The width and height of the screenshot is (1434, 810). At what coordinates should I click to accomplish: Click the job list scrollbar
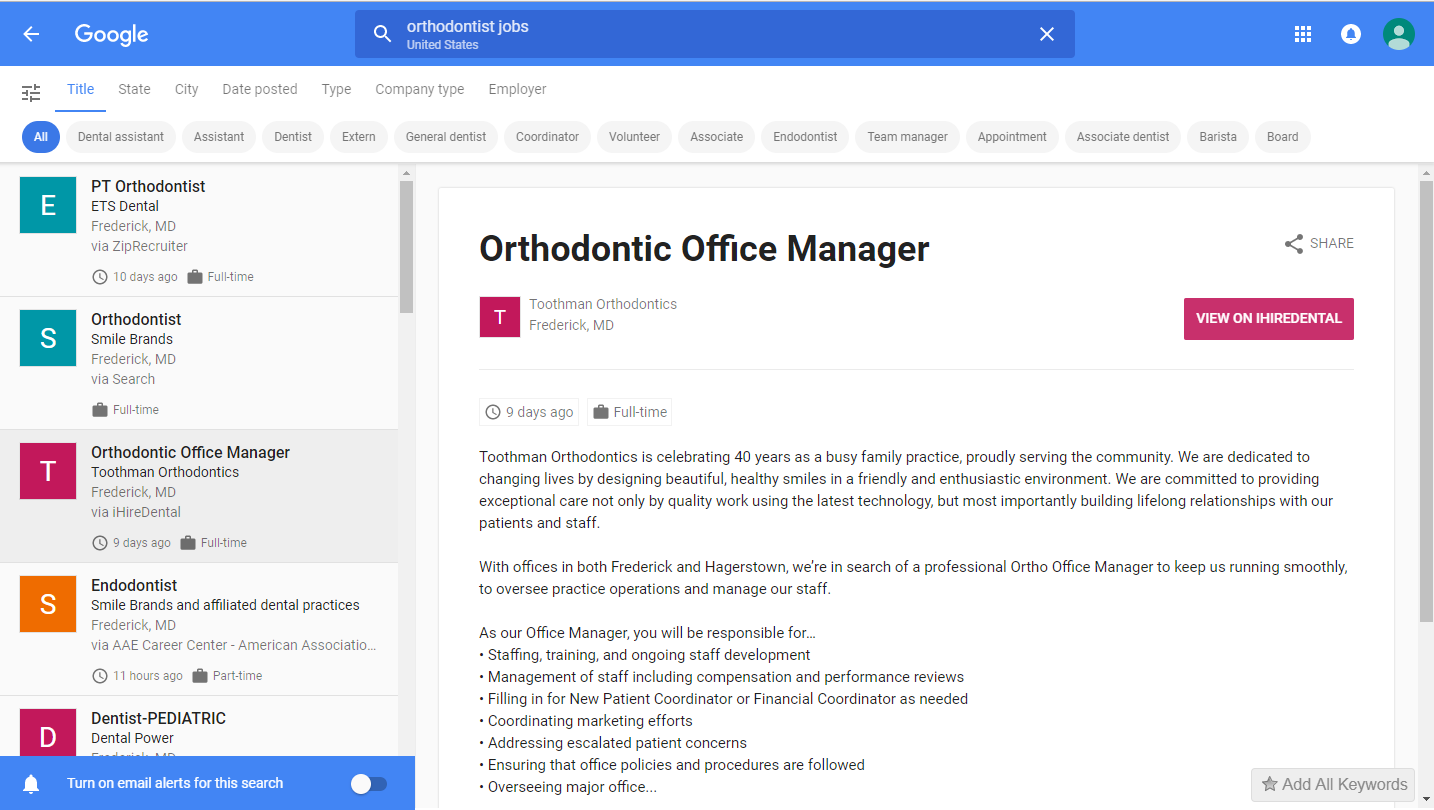coord(406,248)
